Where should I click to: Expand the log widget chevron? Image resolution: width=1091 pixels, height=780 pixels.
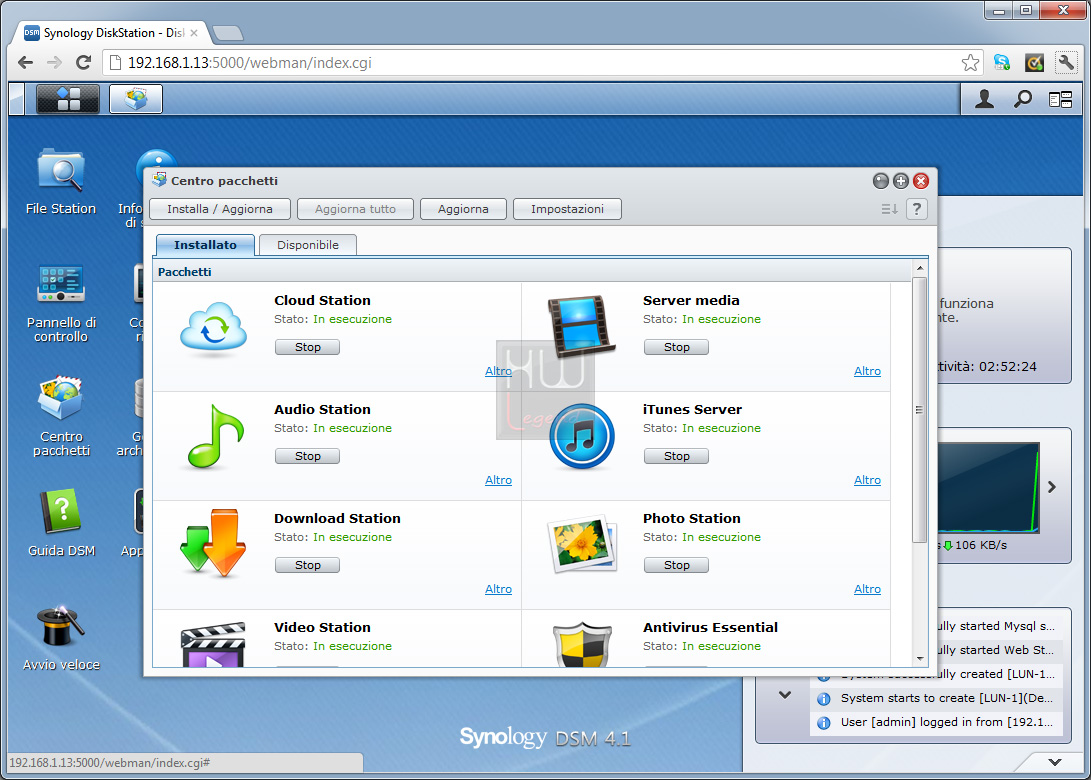(x=785, y=694)
